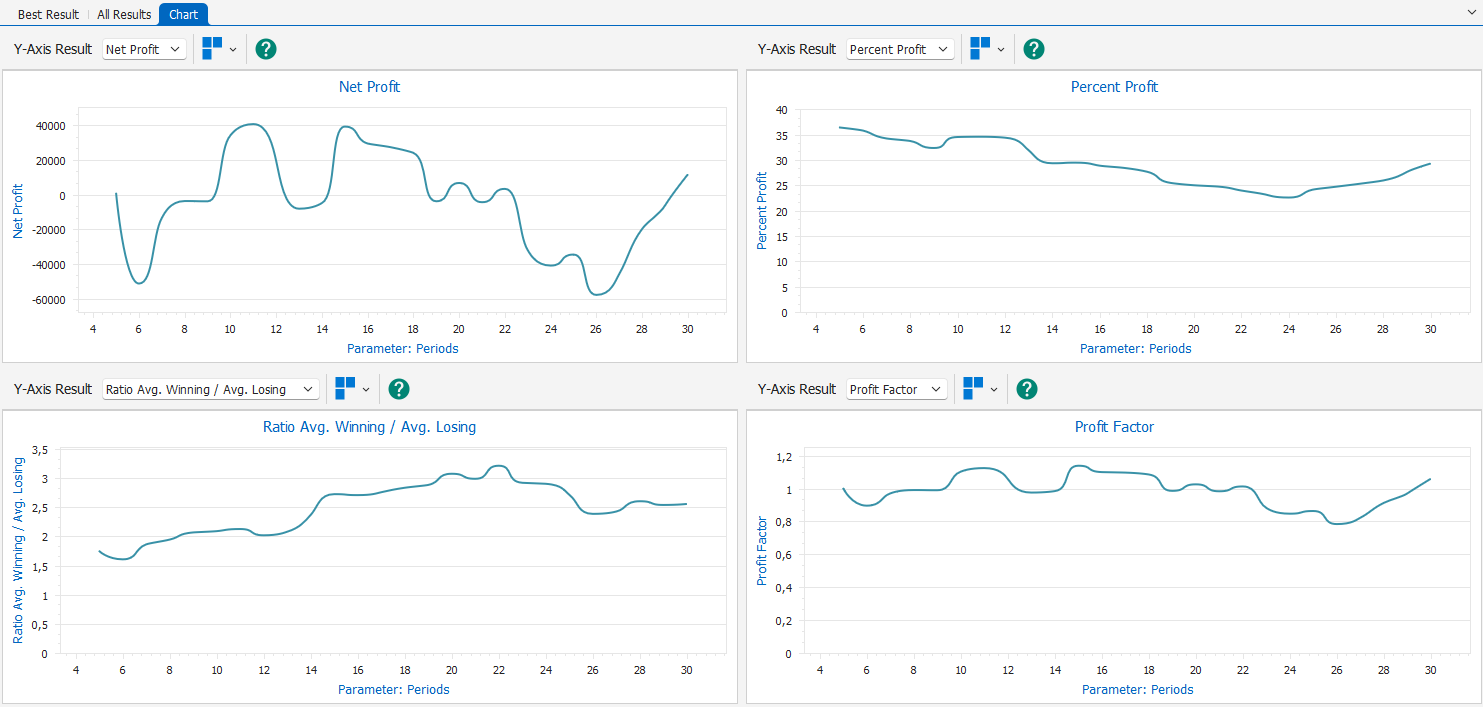Viewport: 1483px width, 707px height.
Task: Expand layout arrow next to Ratio Avg. layout icon
Action: 366,390
